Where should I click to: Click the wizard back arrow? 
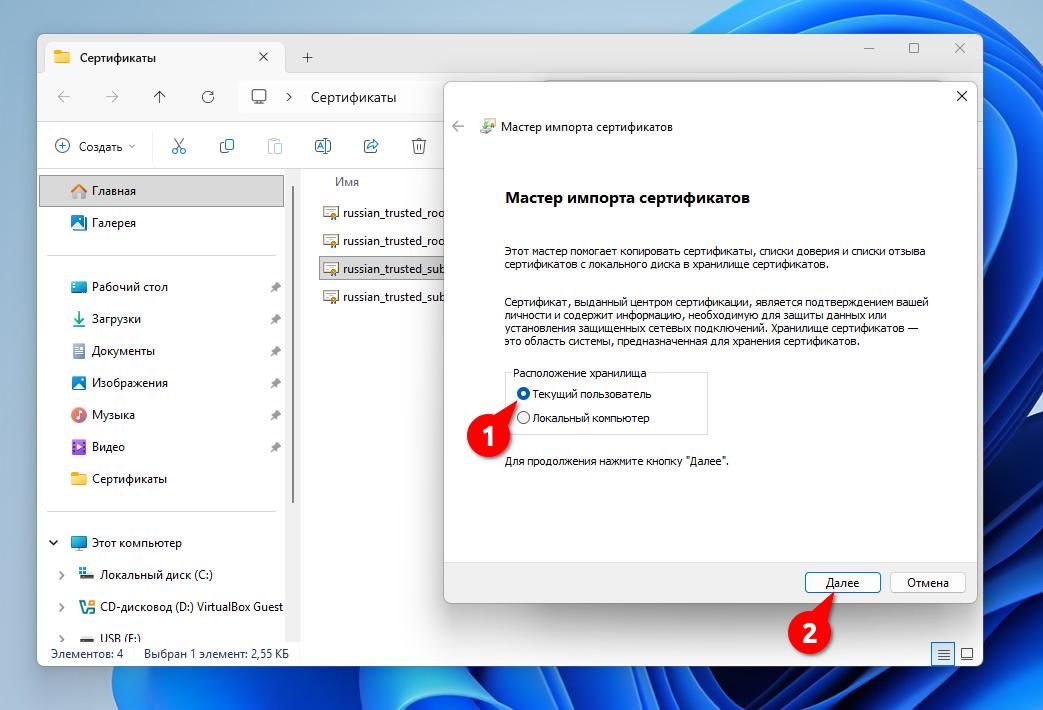(458, 126)
